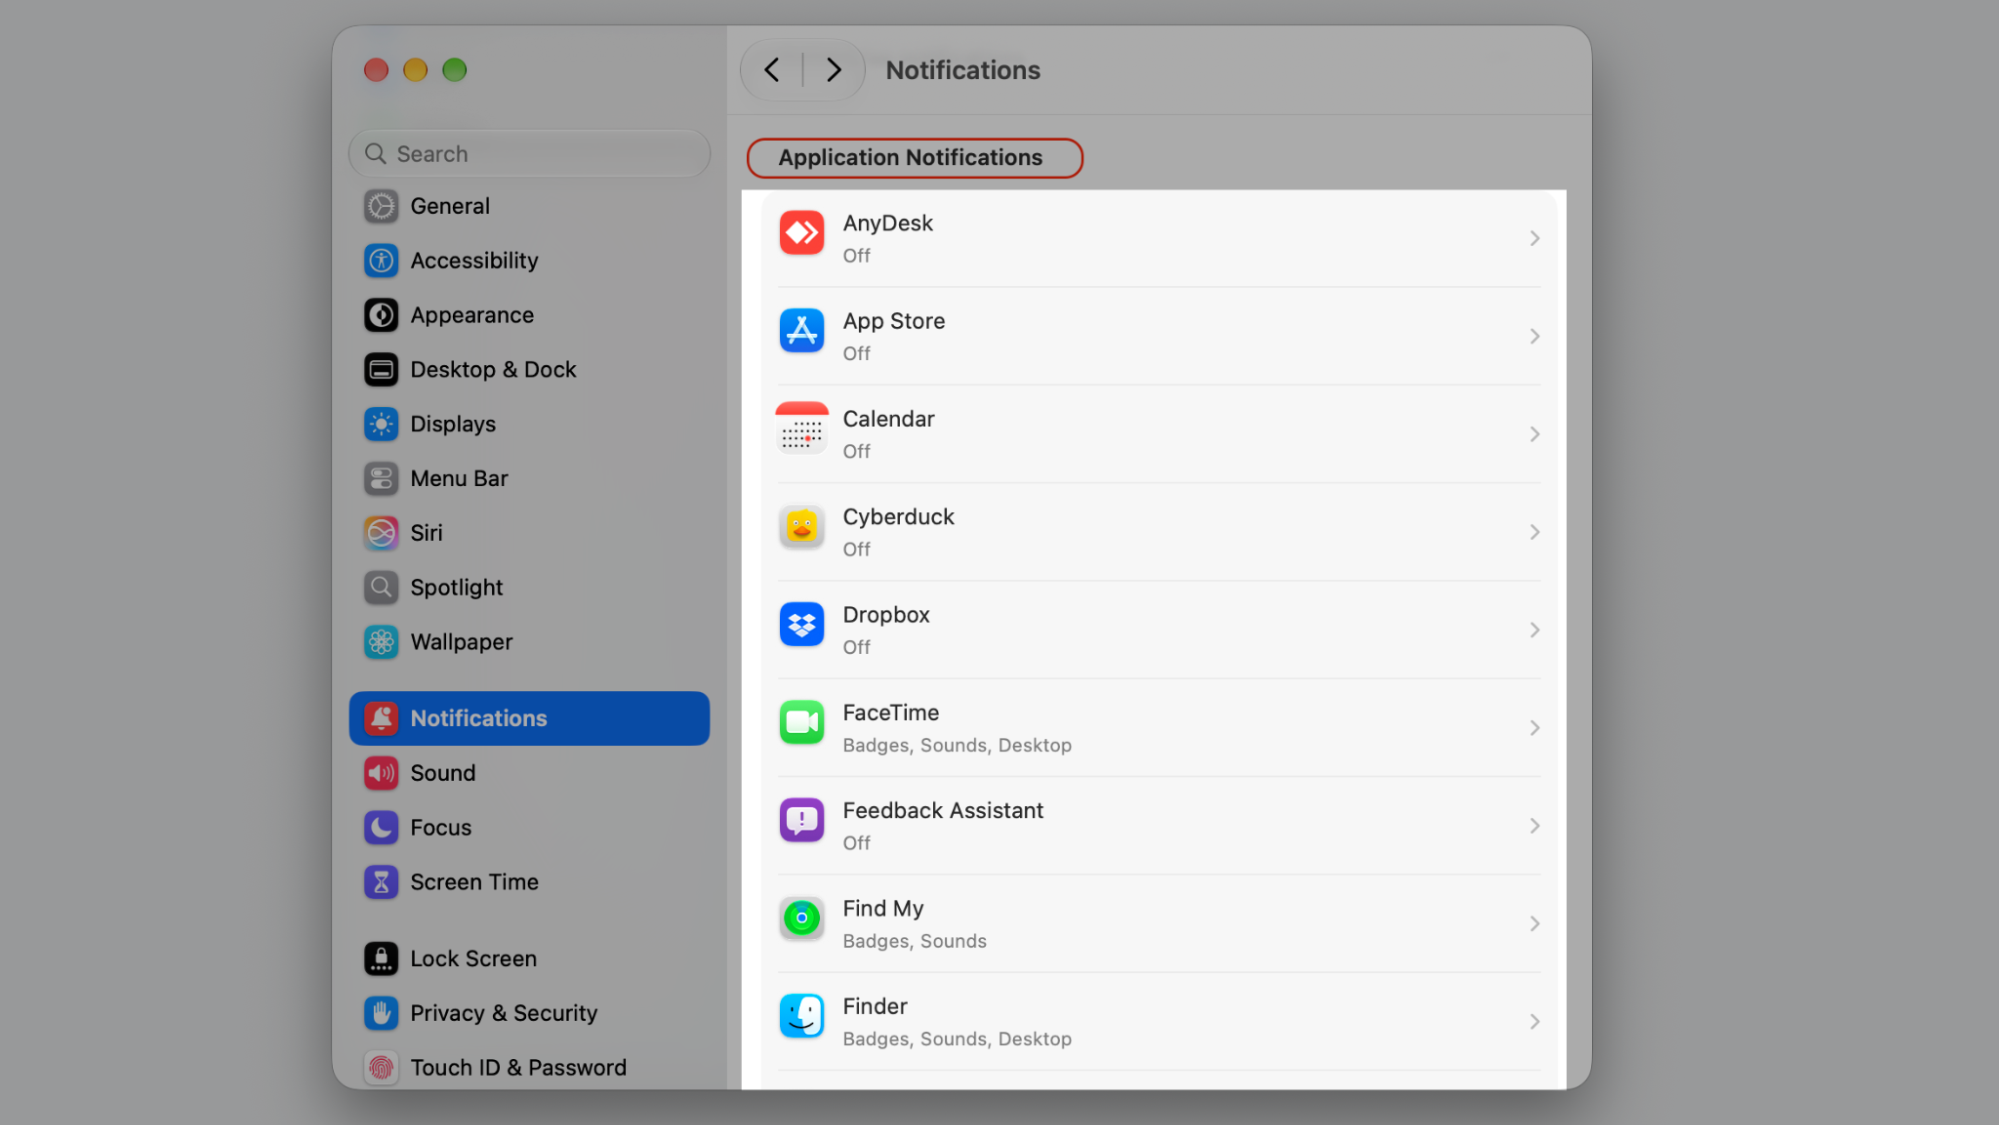Image resolution: width=1999 pixels, height=1126 pixels.
Task: Open Appearance settings in sidebar
Action: (529, 315)
